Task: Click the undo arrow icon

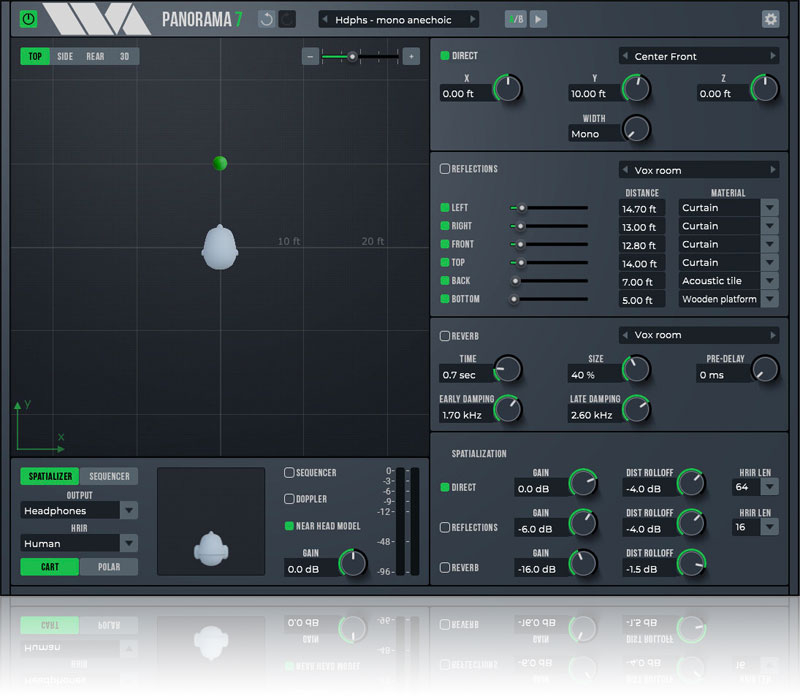Action: 266,19
